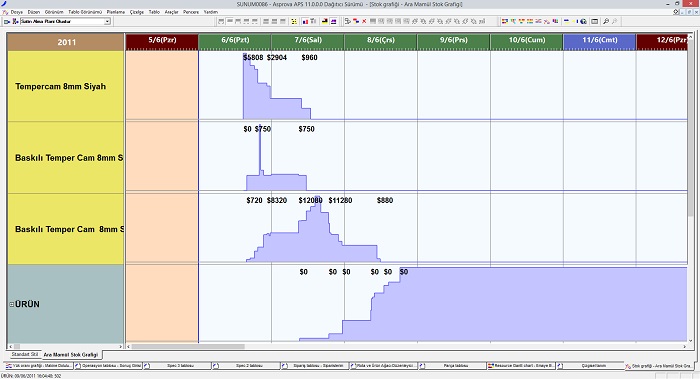The height and width of the screenshot is (379, 700).
Task: Switch to the Standart Stil tab
Action: coord(25,354)
